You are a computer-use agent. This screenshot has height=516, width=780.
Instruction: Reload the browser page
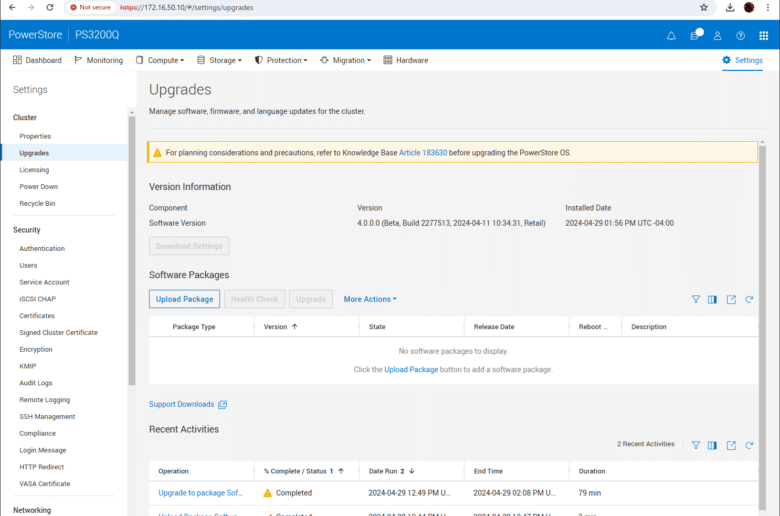point(50,7)
